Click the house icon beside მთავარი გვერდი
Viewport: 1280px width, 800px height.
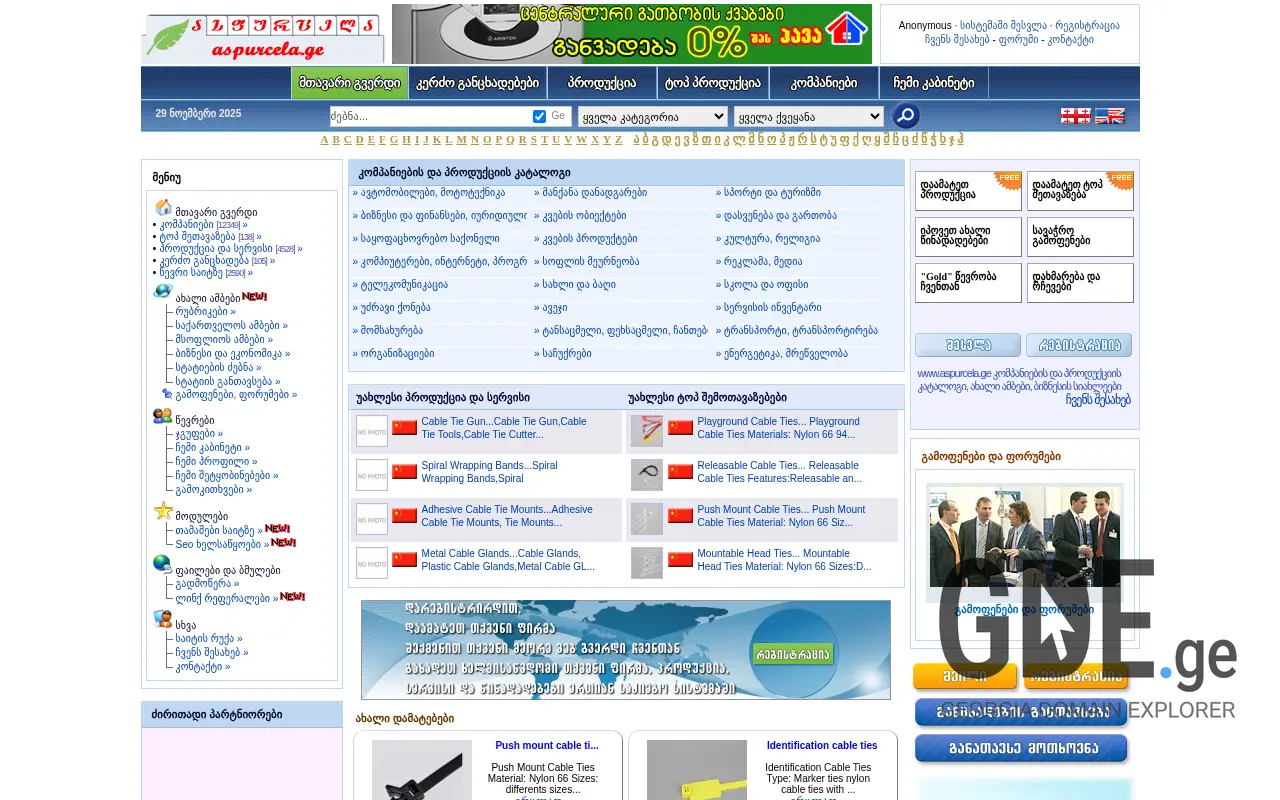(x=163, y=207)
